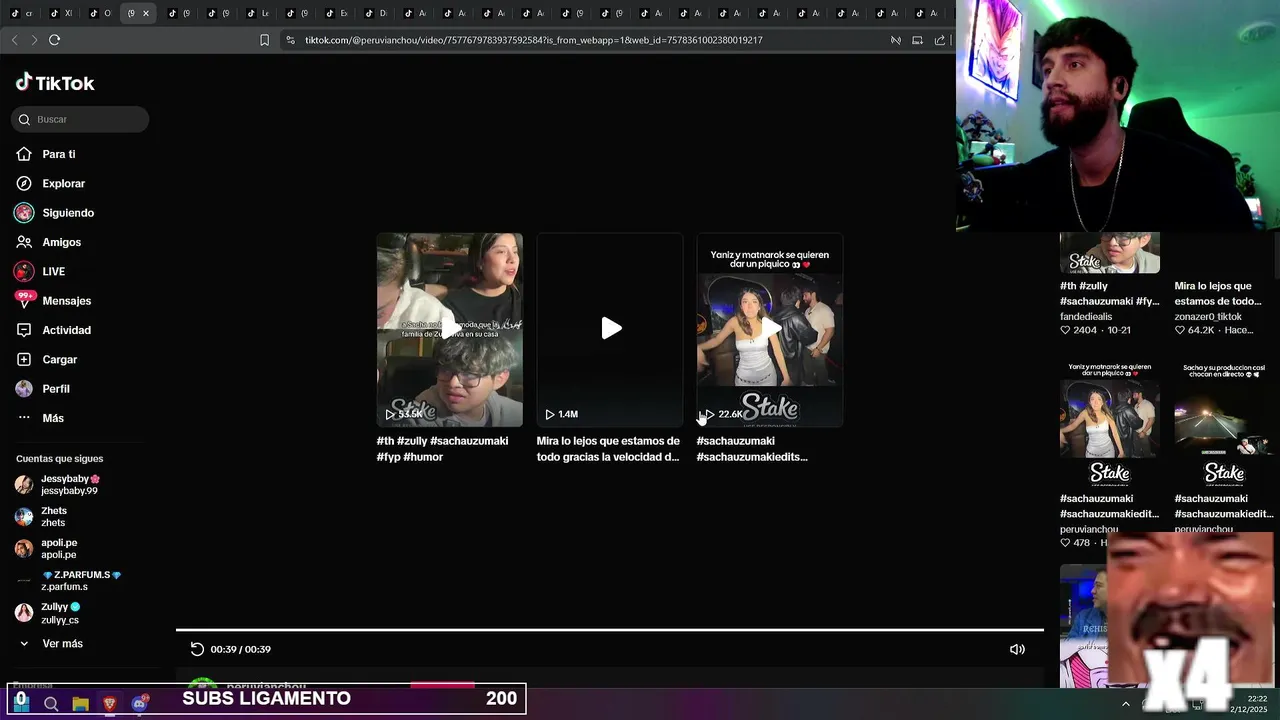The width and height of the screenshot is (1280, 720).
Task: Open the TikTok home logo
Action: 55,83
